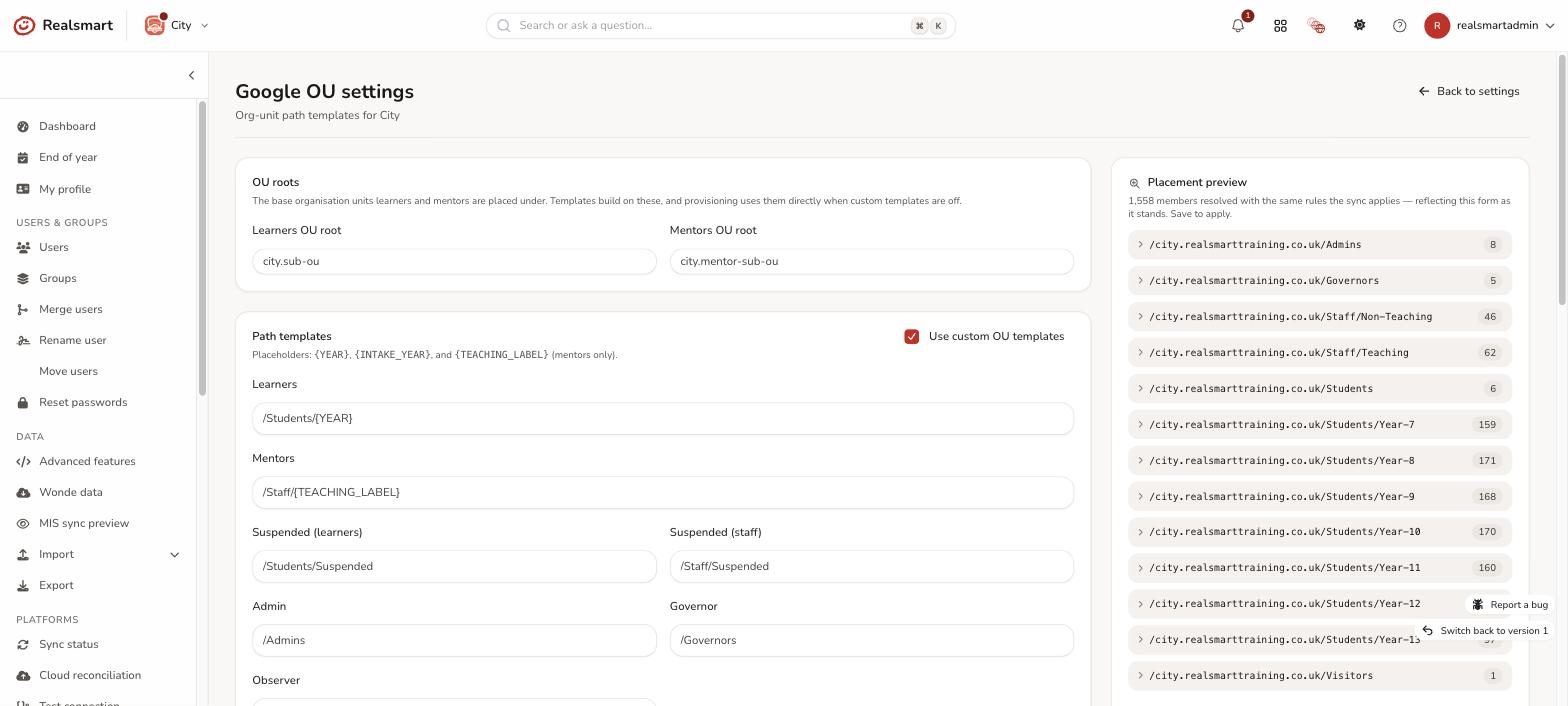
Task: Click the Suspended (staff) path field
Action: pyautogui.click(x=872, y=566)
